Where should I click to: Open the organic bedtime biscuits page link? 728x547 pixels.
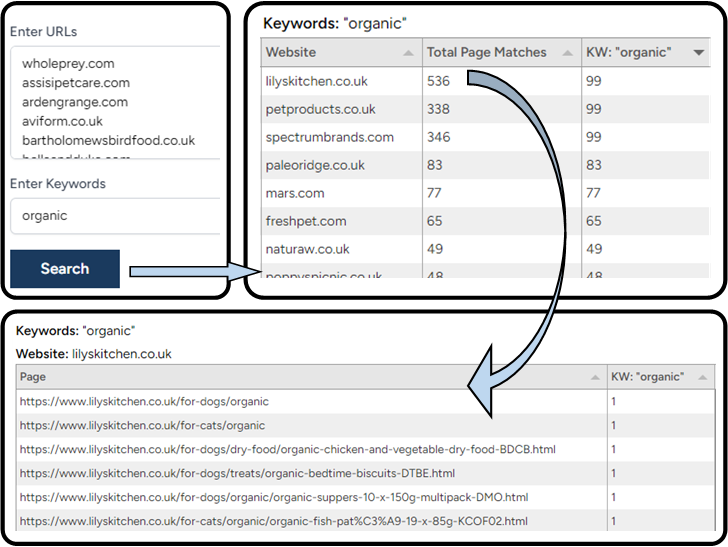click(237, 473)
